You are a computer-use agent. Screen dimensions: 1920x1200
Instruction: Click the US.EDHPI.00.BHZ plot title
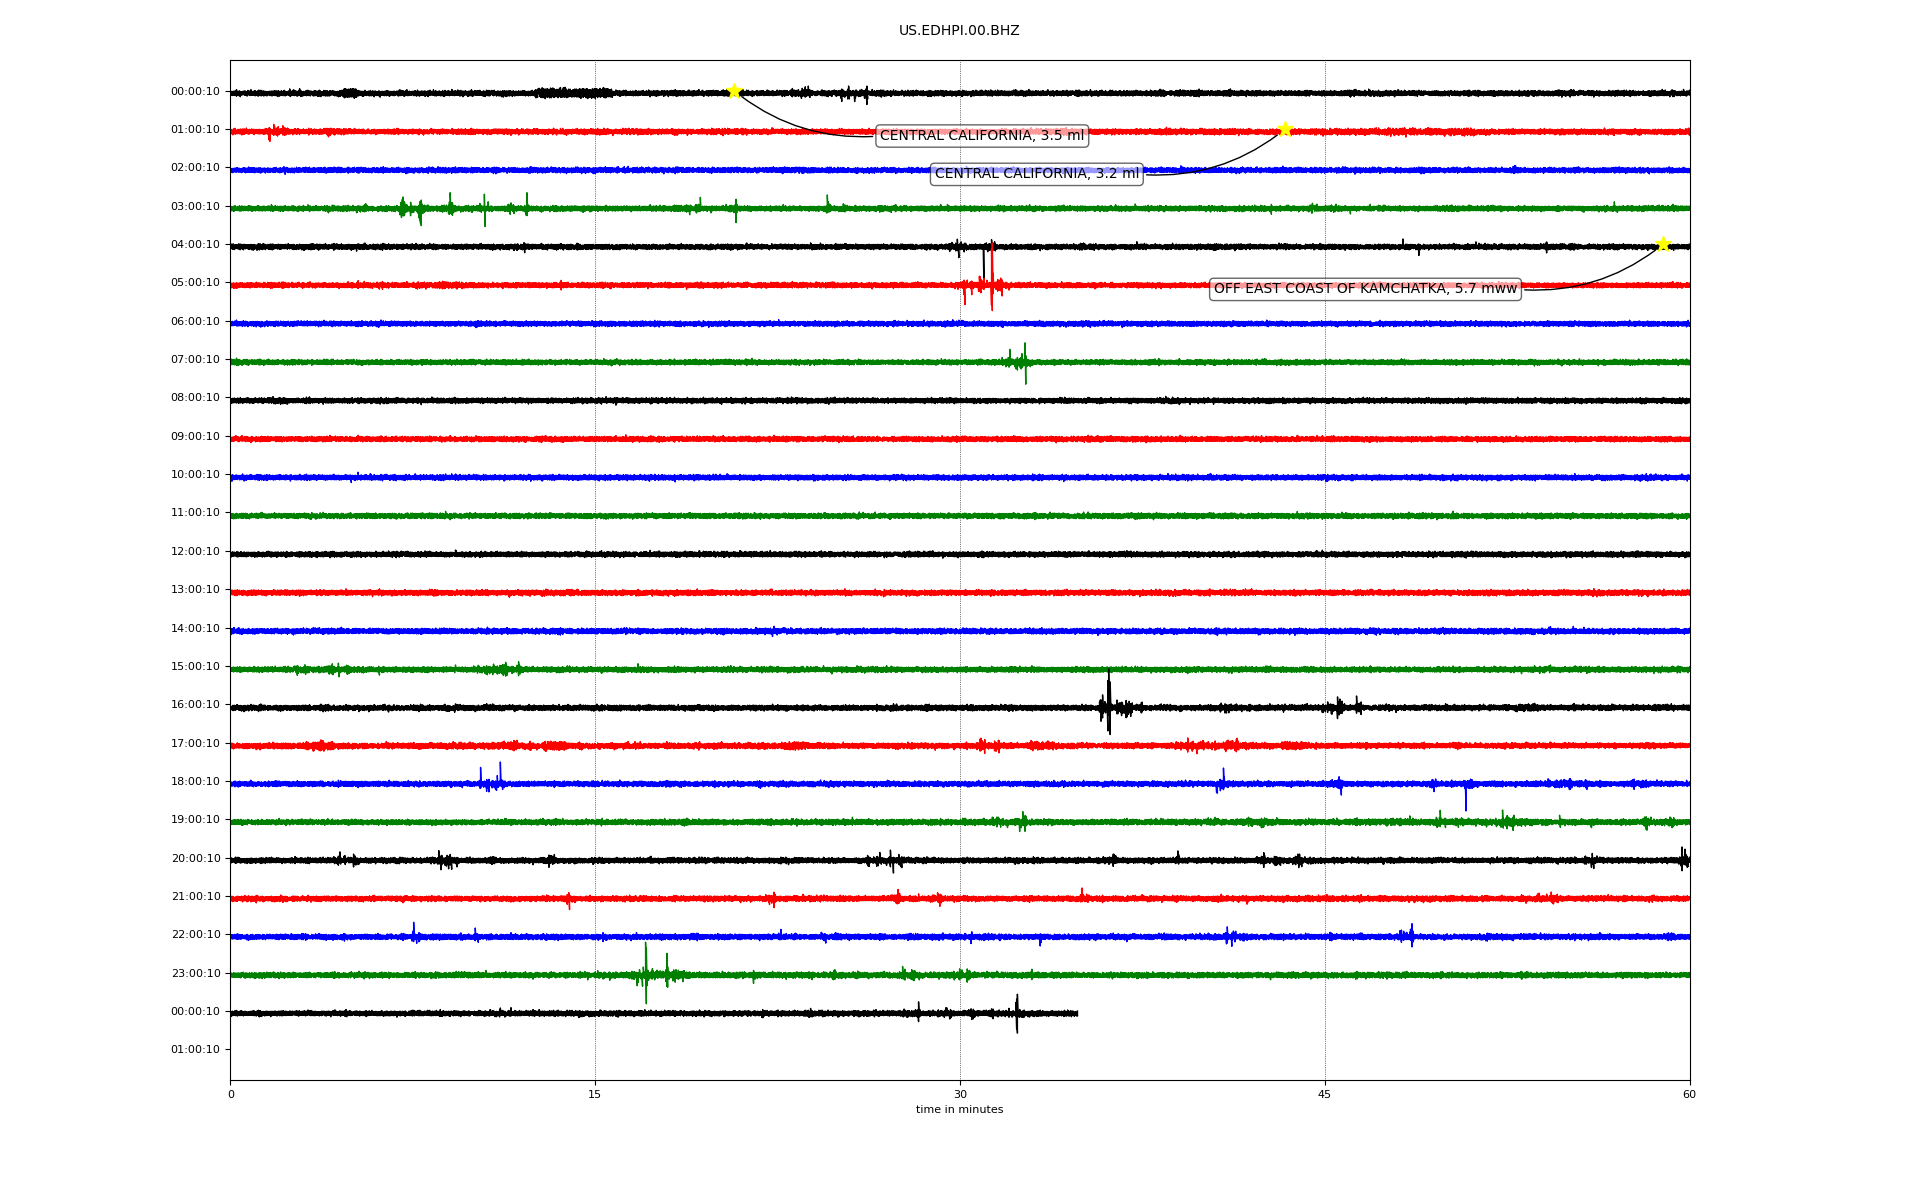(x=959, y=31)
